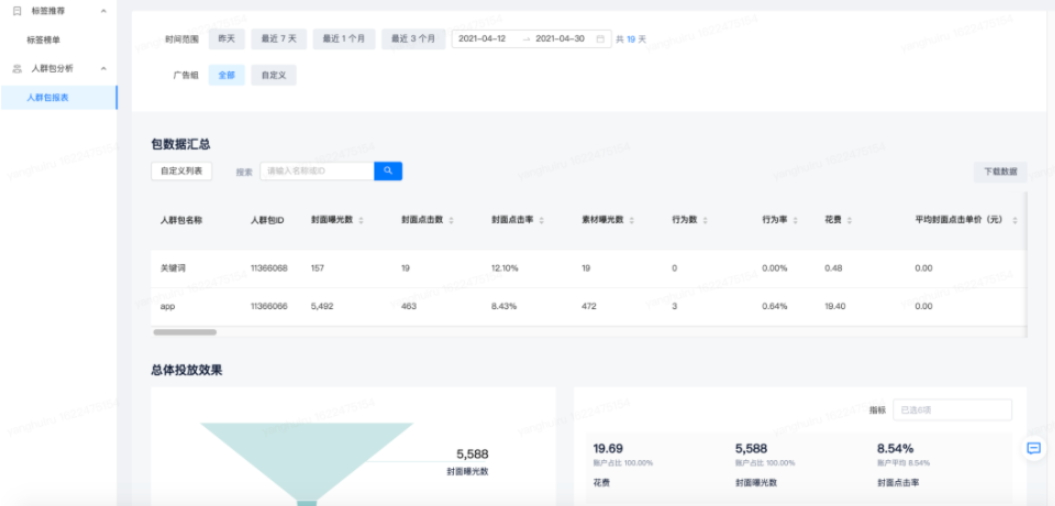This screenshot has height=506, width=1055.
Task: Sort by 行为数 column arrows
Action: pyautogui.click(x=706, y=220)
